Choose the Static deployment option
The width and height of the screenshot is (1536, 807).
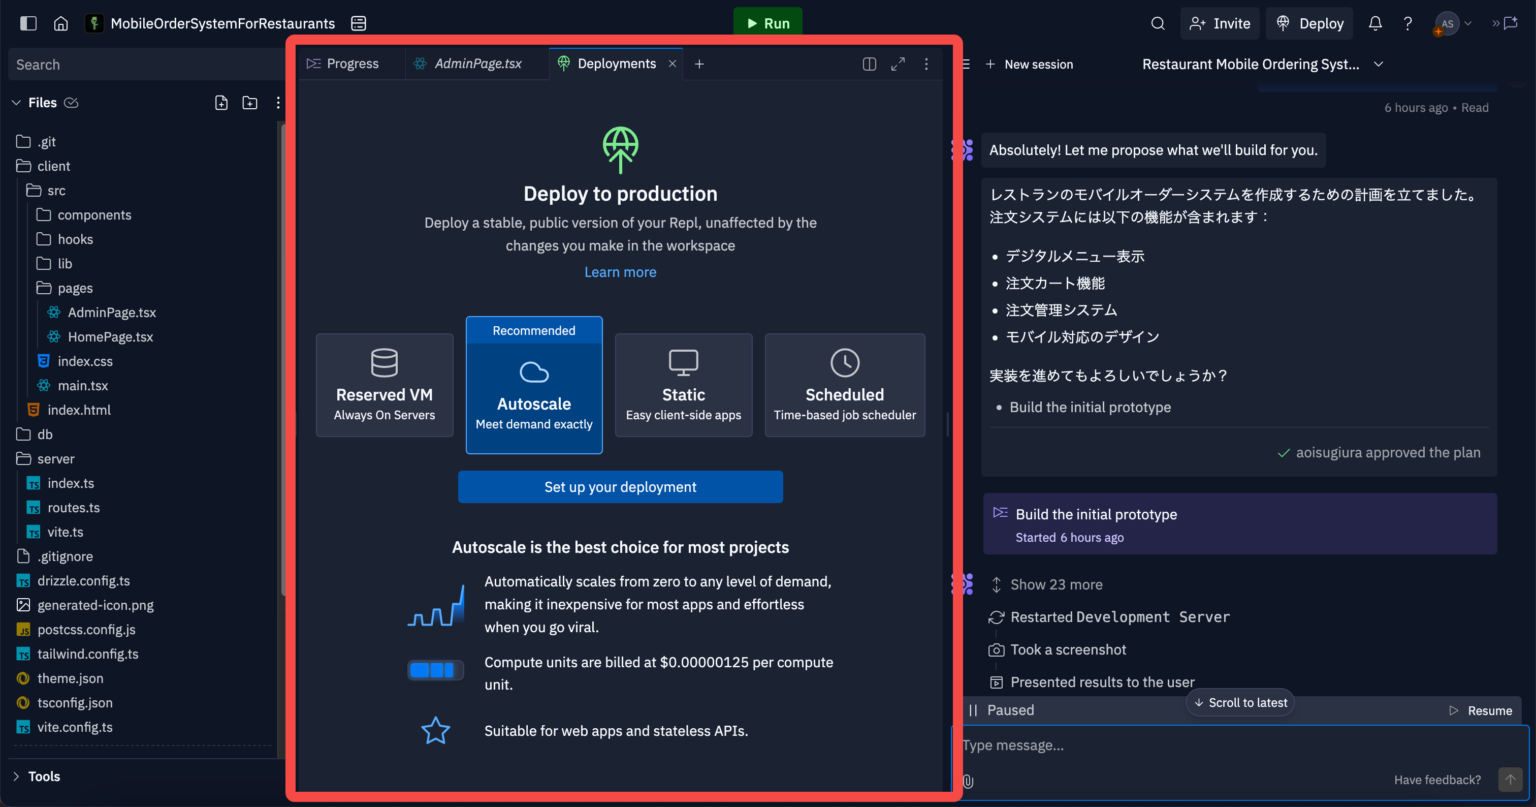pyautogui.click(x=683, y=385)
